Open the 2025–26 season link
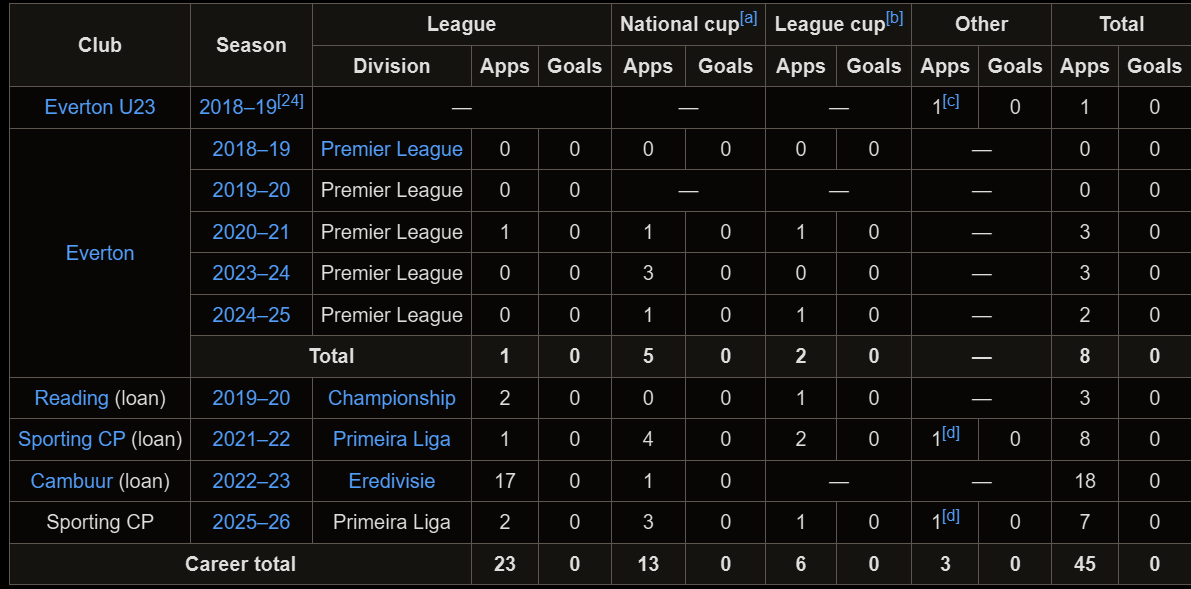The image size is (1191, 589). coord(251,522)
